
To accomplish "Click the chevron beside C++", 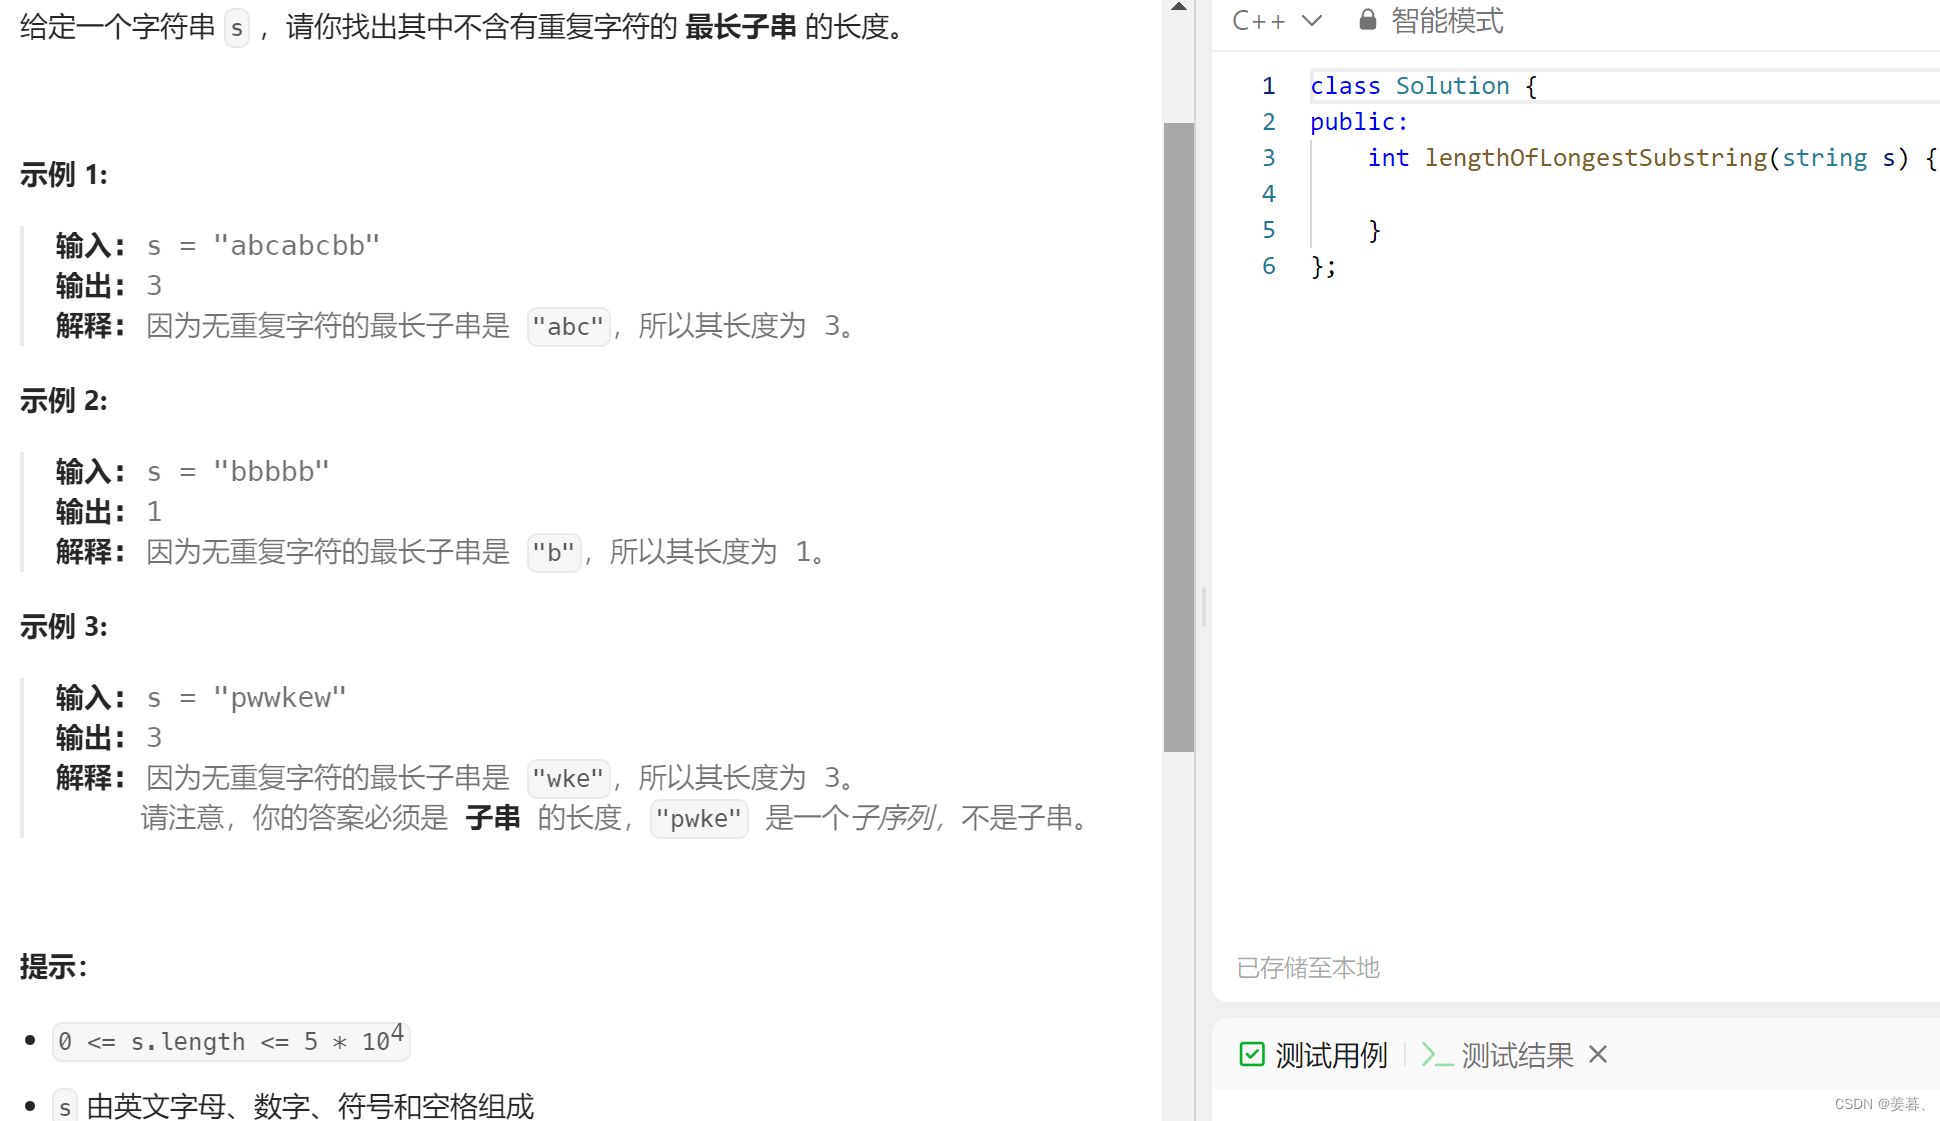I will coord(1311,21).
